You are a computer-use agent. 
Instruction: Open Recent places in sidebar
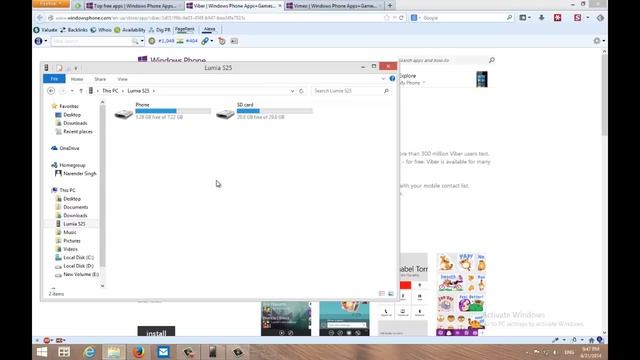pyautogui.click(x=78, y=131)
